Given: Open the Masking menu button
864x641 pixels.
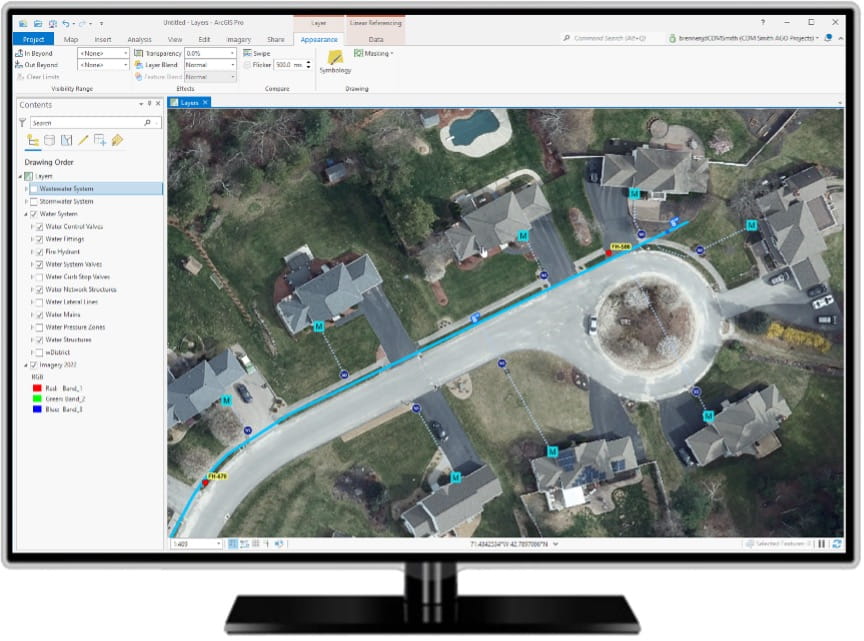Looking at the screenshot, I should 375,53.
